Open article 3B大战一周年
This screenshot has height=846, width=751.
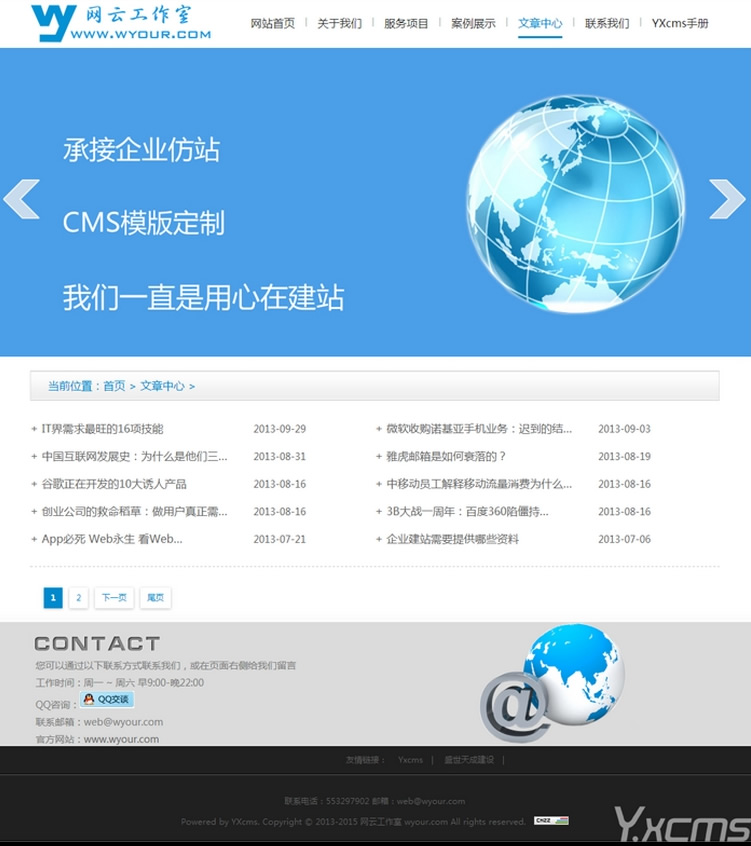pyautogui.click(x=467, y=511)
